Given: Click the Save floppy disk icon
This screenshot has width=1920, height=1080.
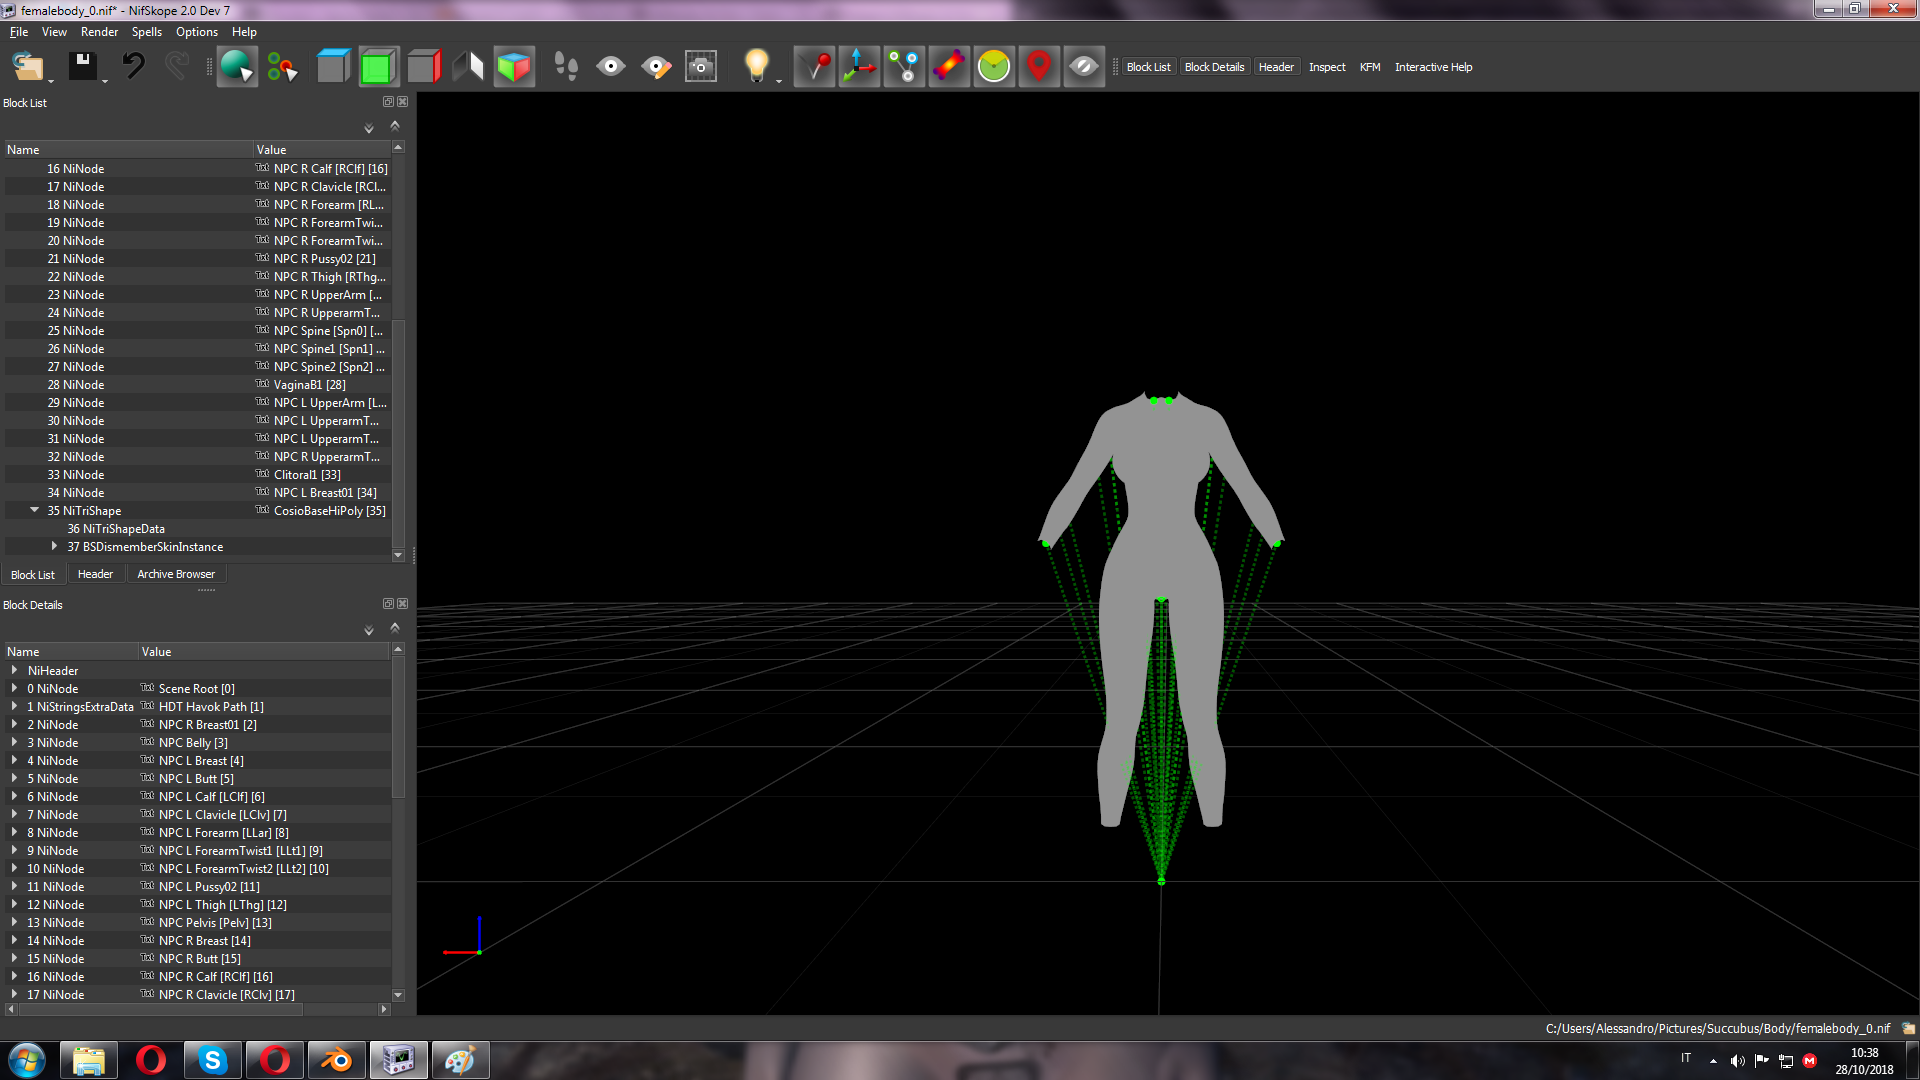Looking at the screenshot, I should 82,67.
